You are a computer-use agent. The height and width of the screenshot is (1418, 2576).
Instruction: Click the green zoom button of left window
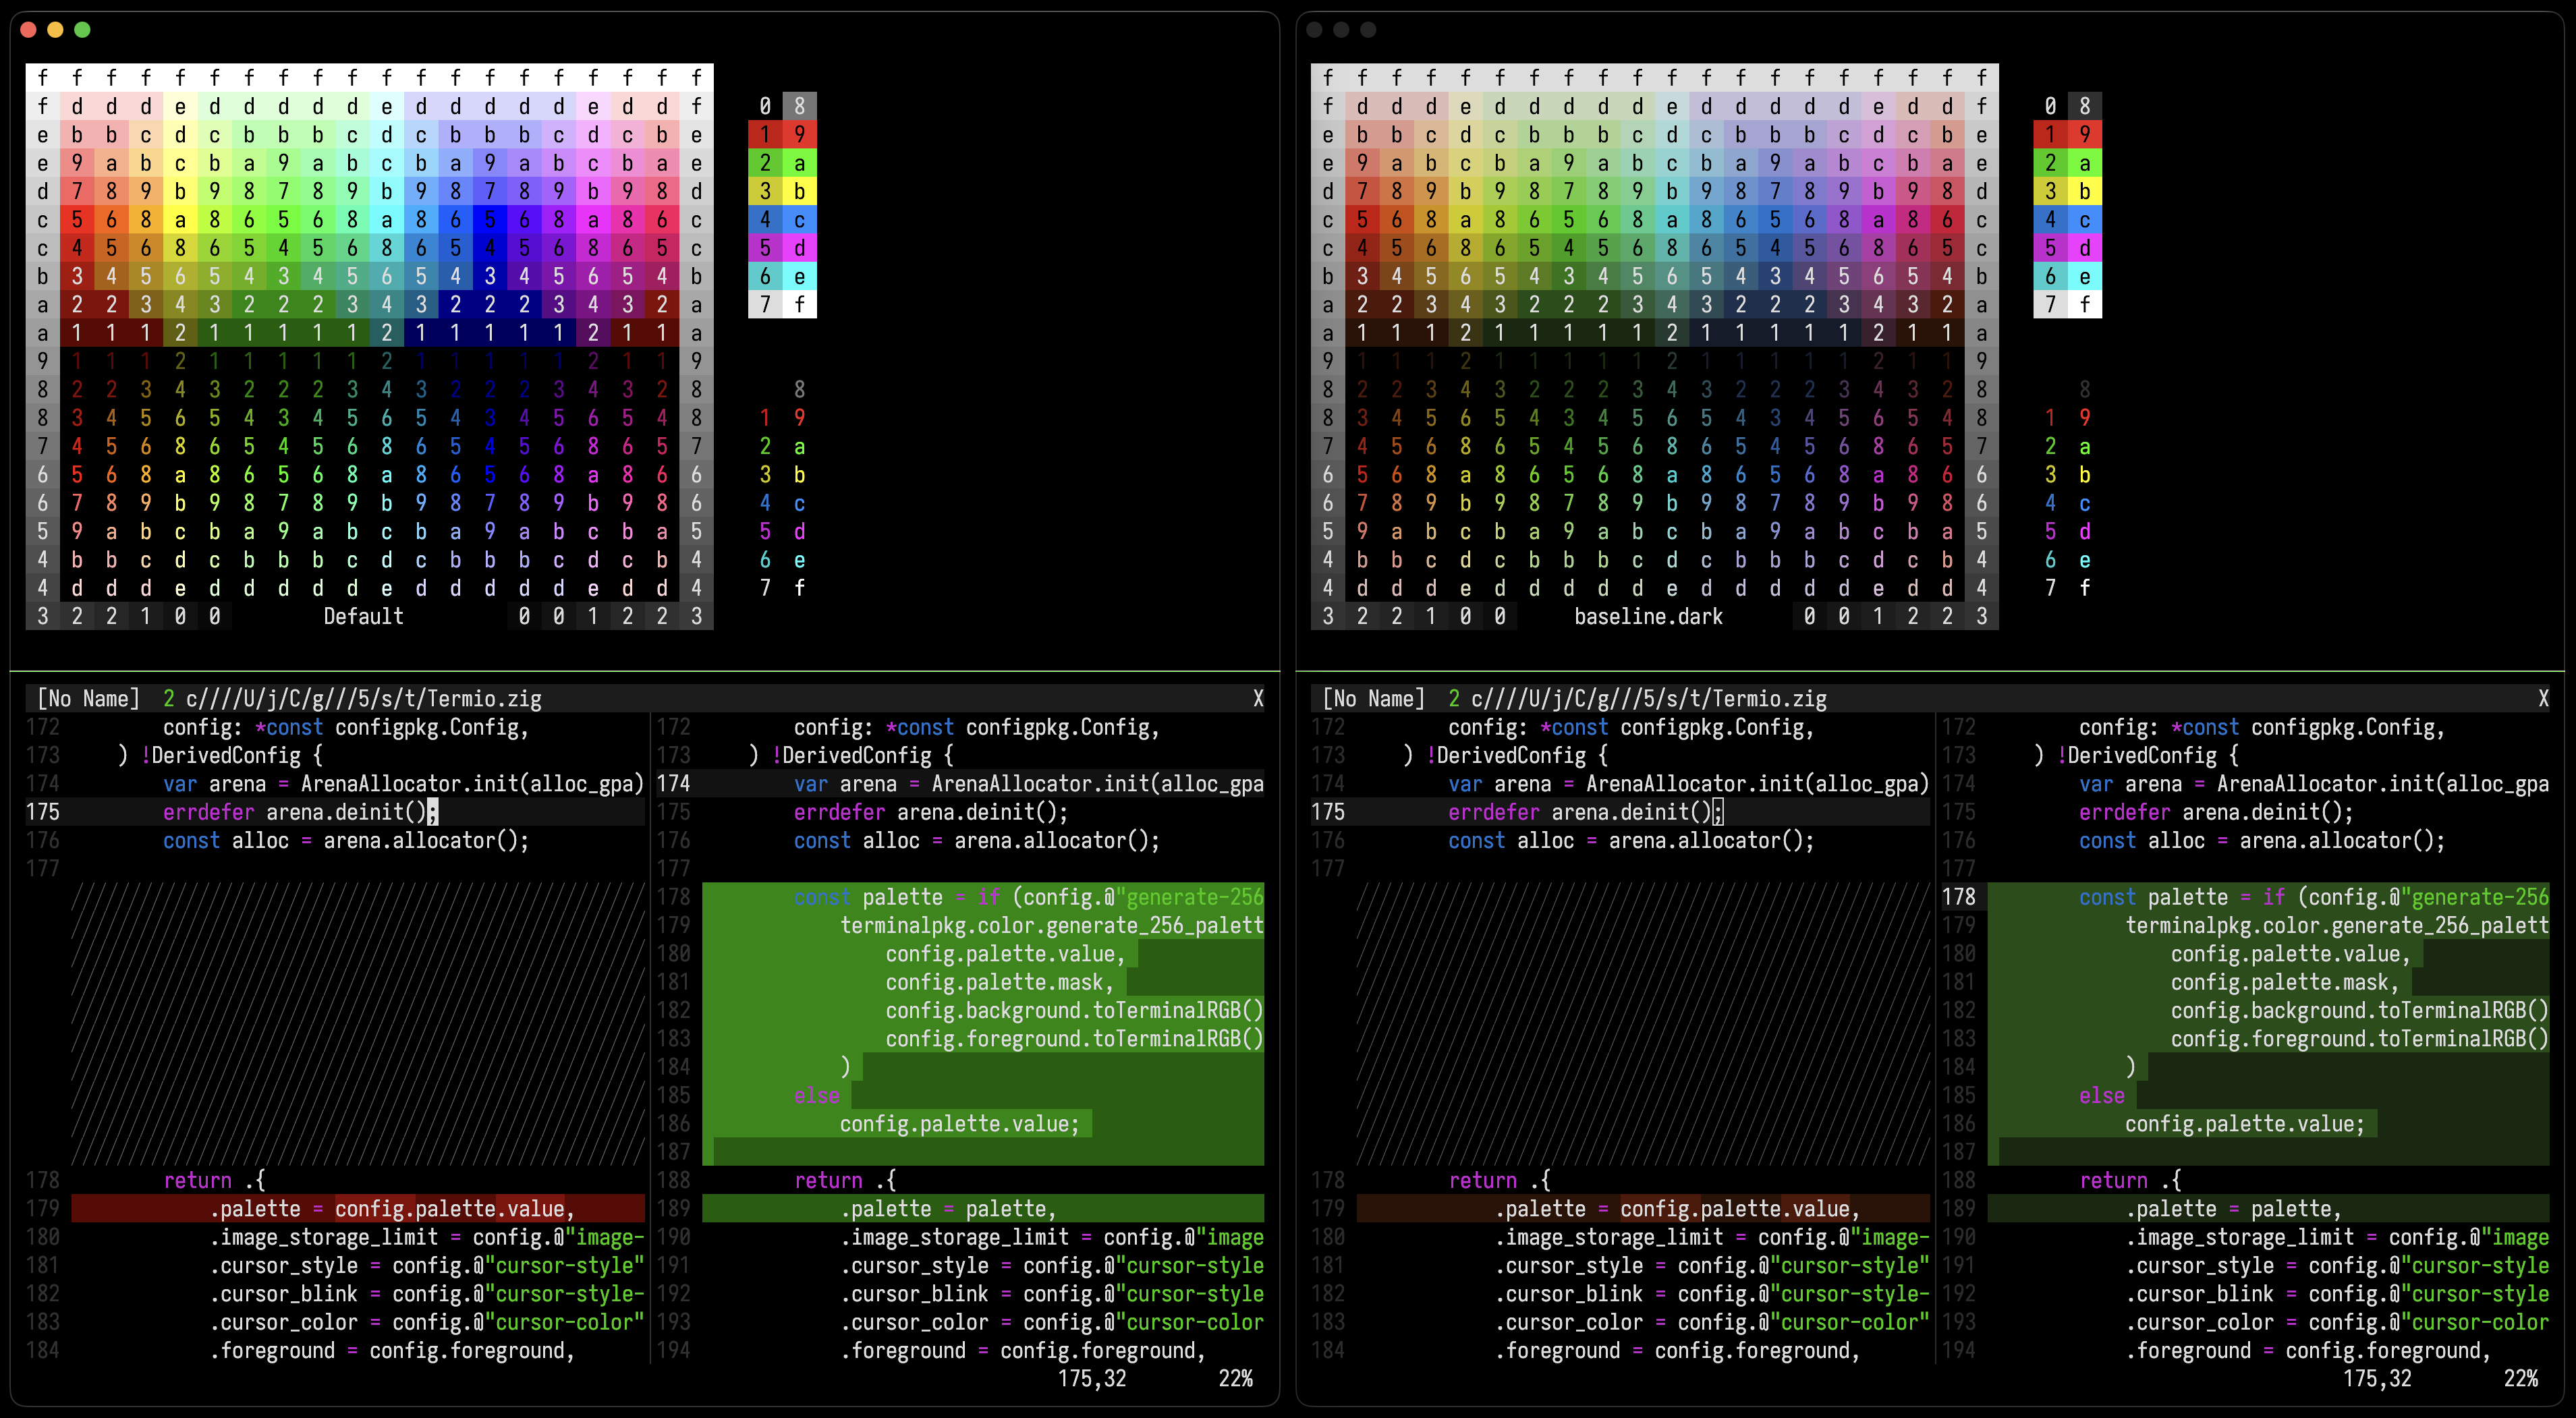(83, 30)
